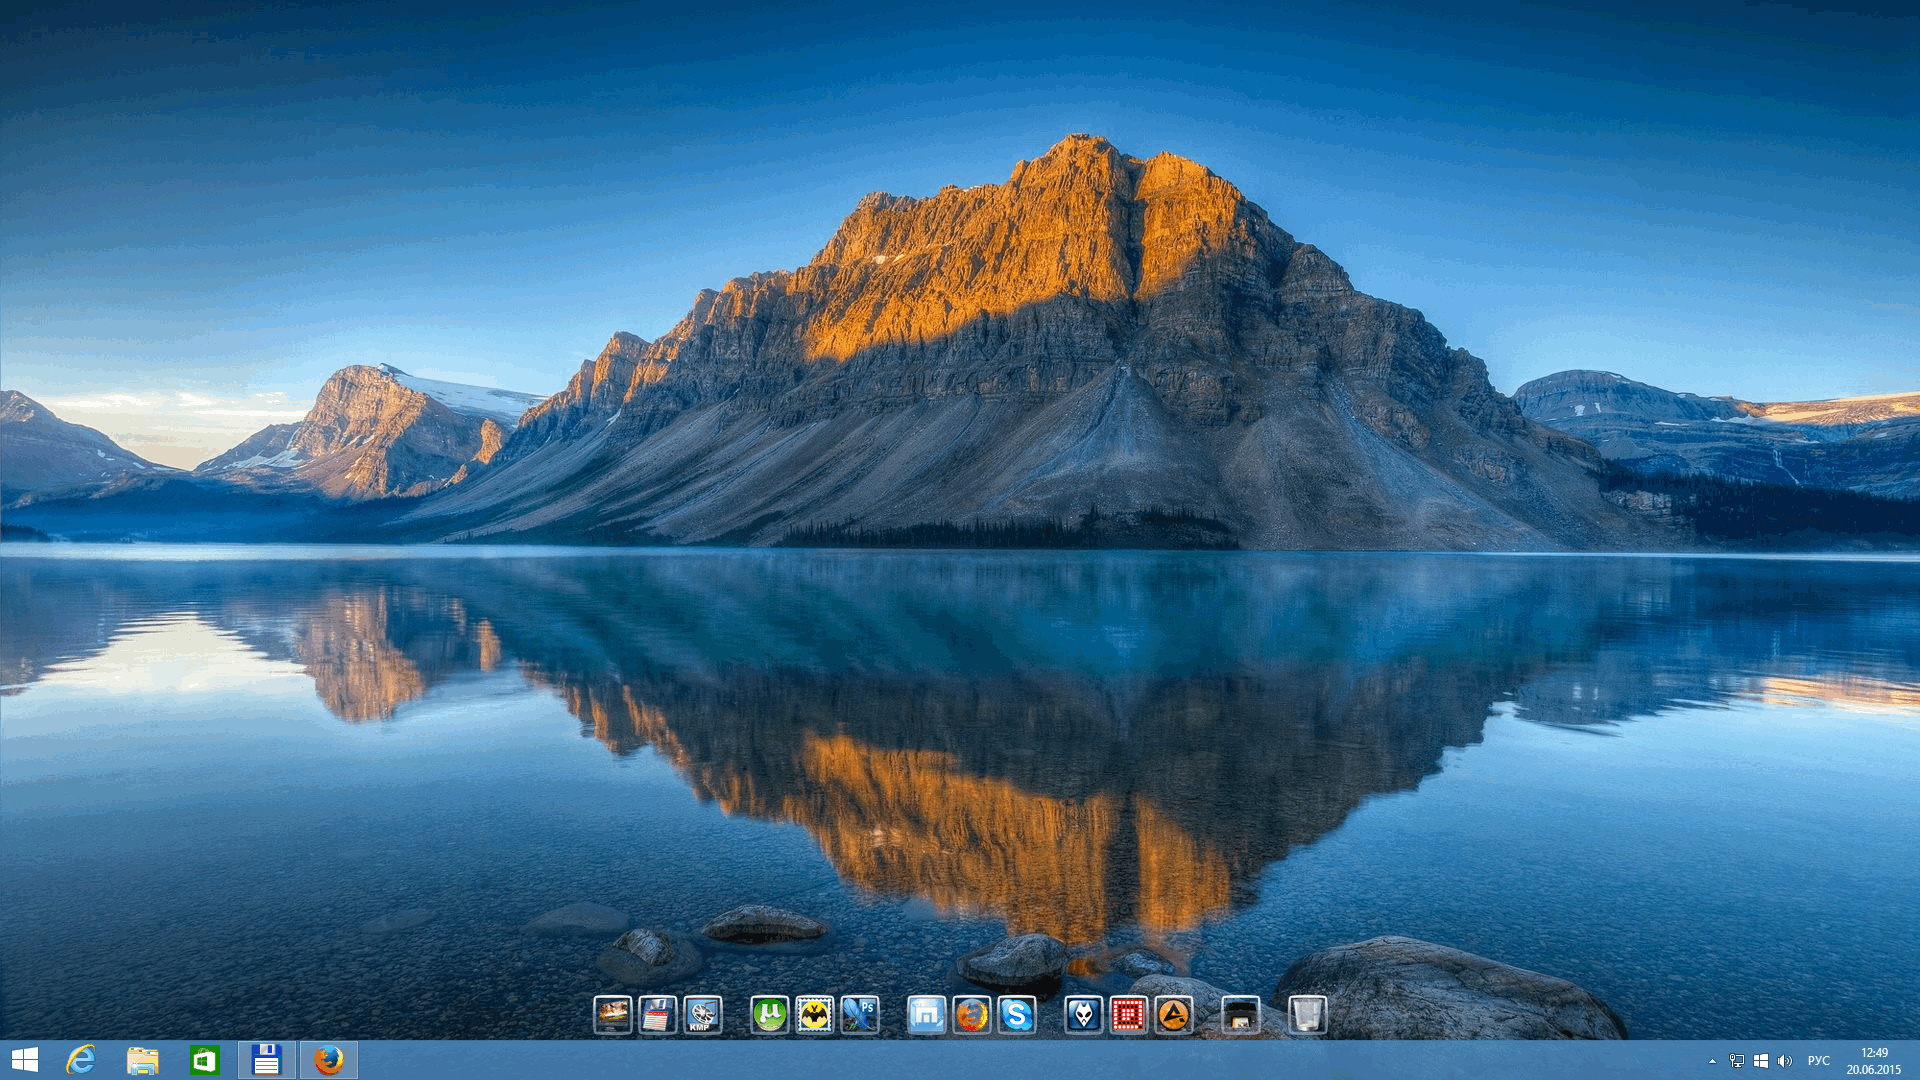The image size is (1920, 1080).
Task: Open the monitor wallpaper icon in dock
Action: 612,1015
